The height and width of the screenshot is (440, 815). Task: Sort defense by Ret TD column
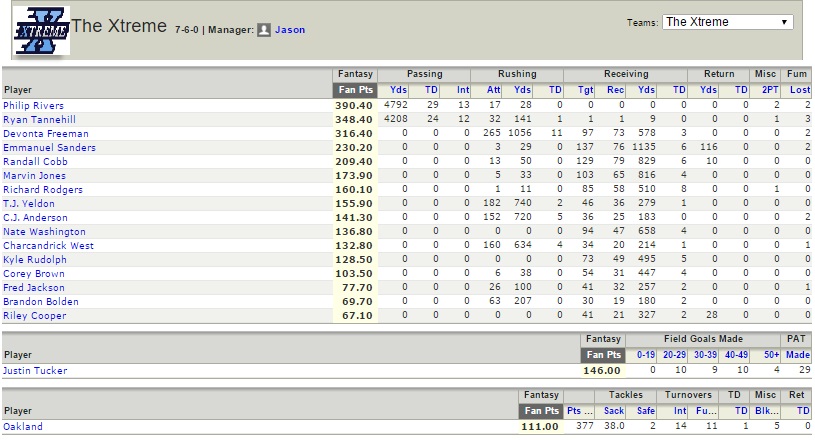803,411
